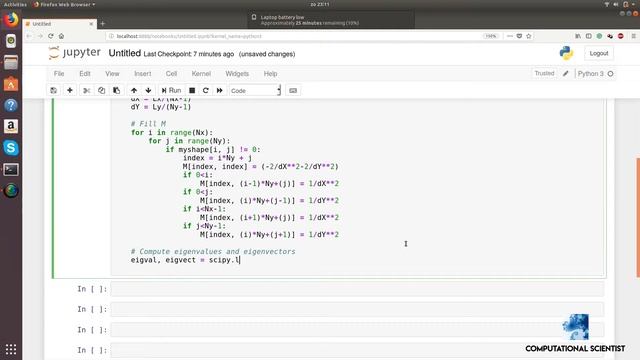The width and height of the screenshot is (640, 360).
Task: Cut selected cells with scissors icon
Action: point(87,90)
